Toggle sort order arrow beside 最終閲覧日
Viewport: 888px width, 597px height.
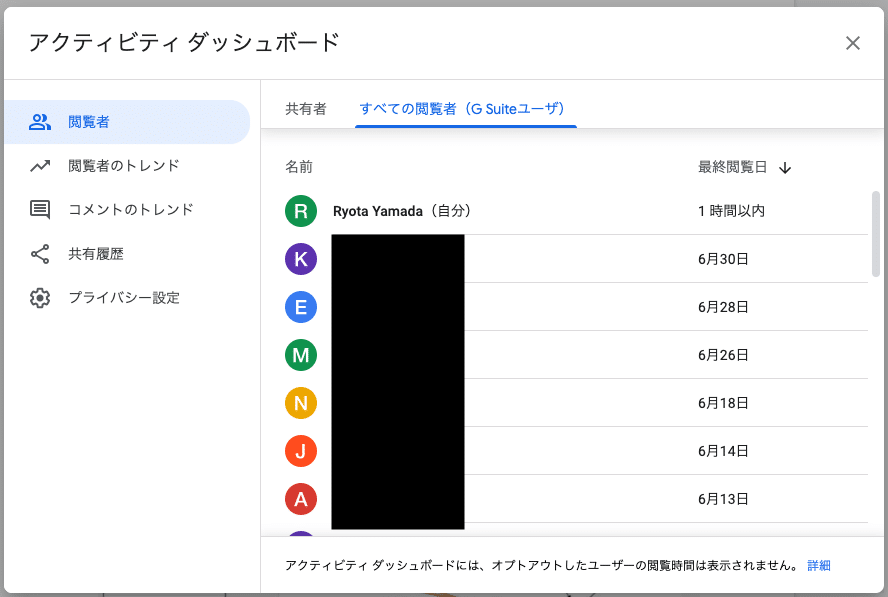point(785,168)
